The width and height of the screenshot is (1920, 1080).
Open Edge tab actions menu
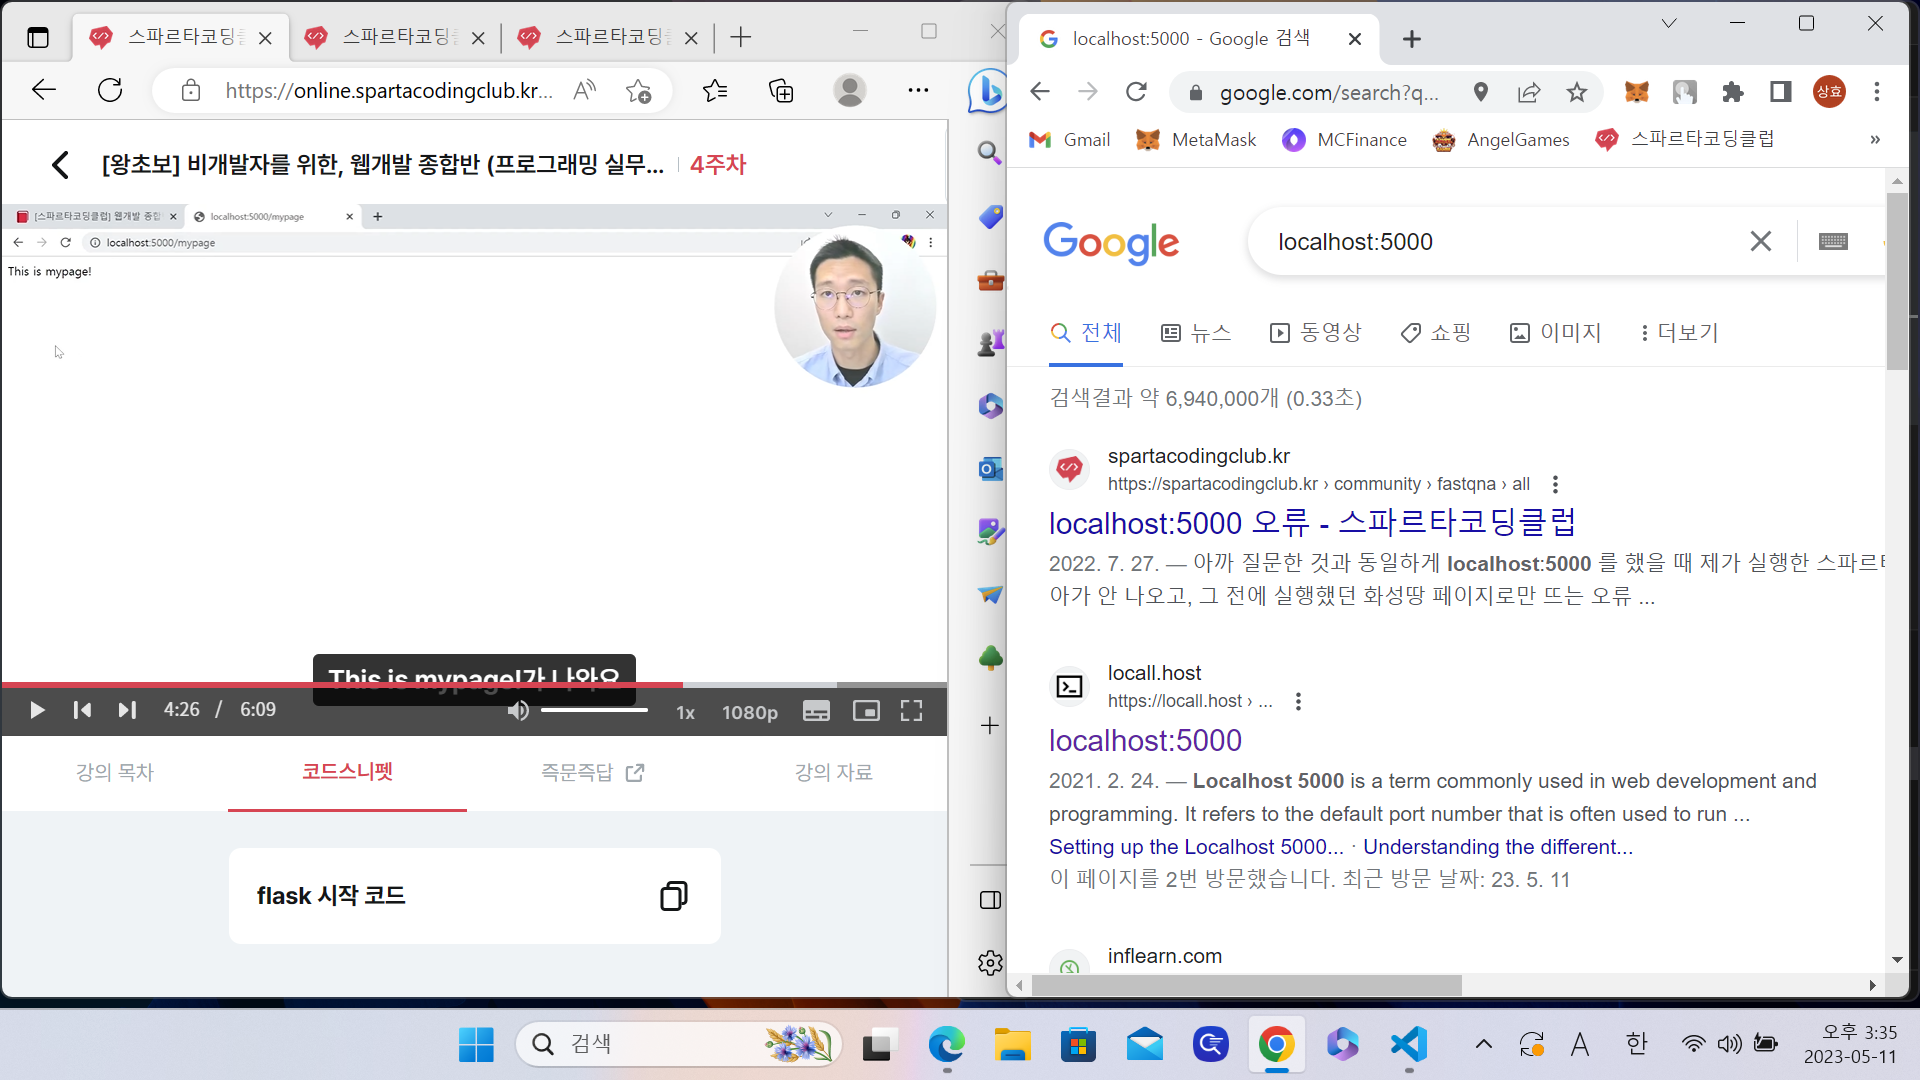click(x=38, y=38)
